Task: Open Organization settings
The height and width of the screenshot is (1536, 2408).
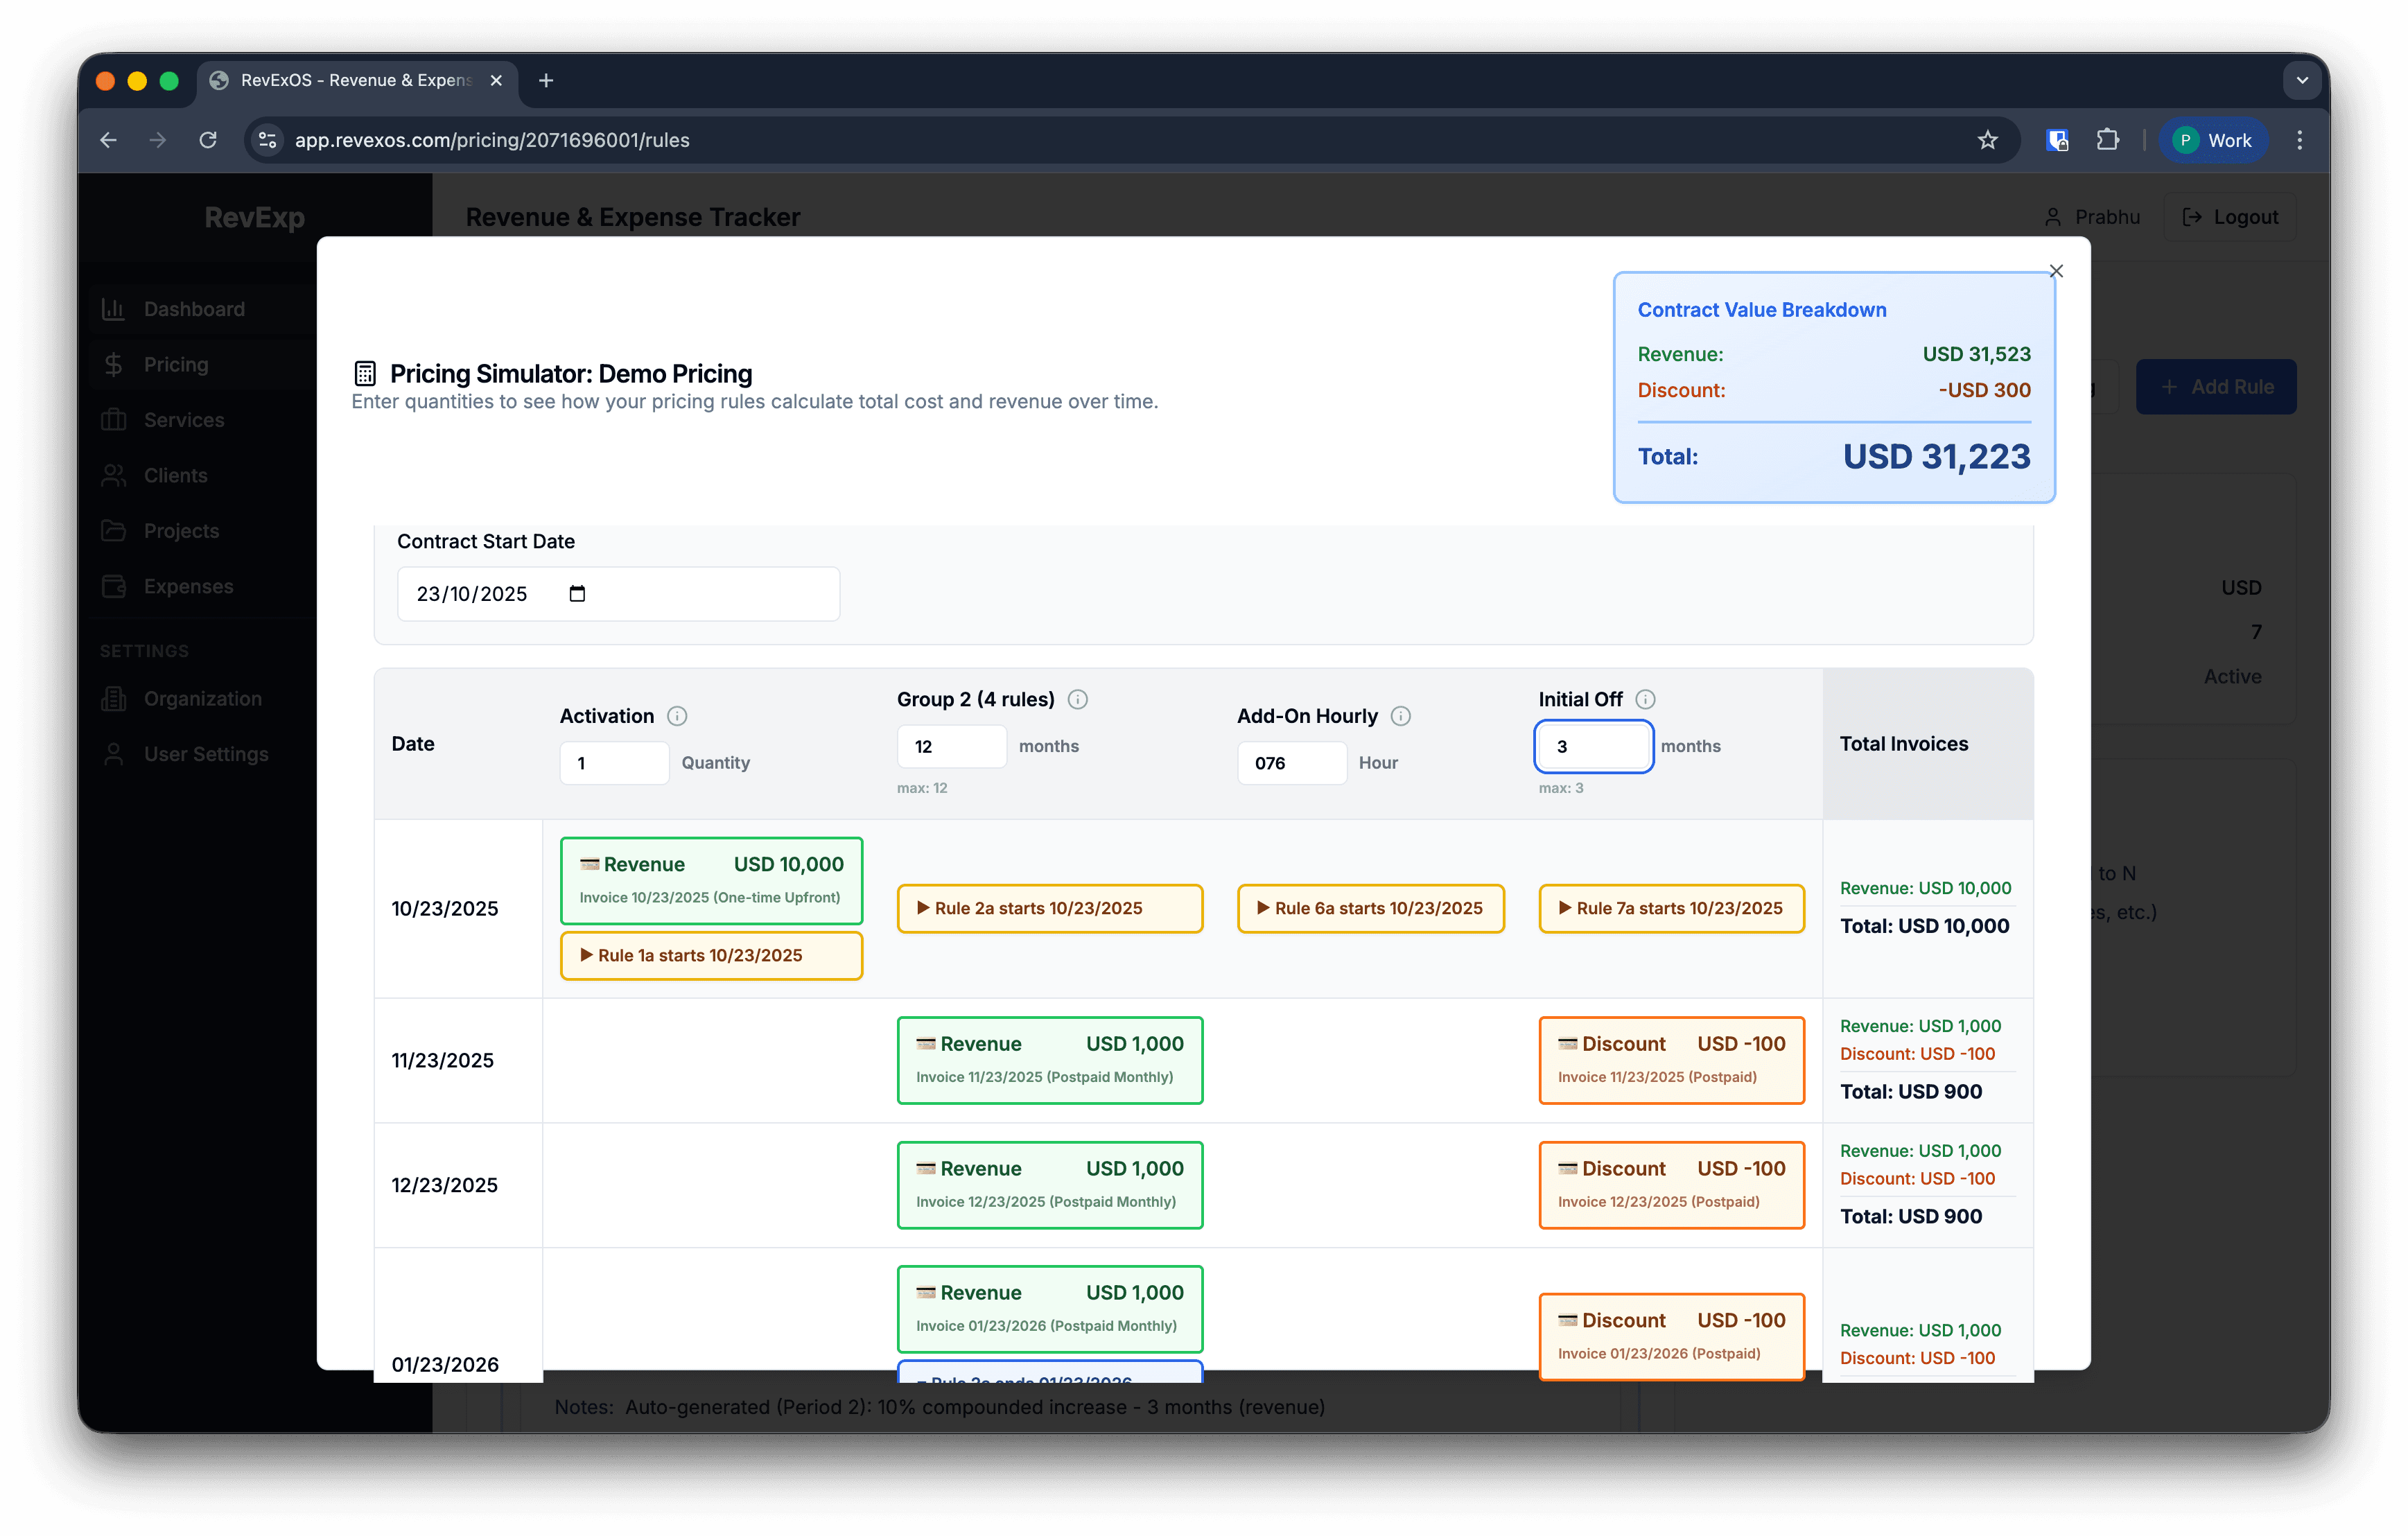Action: [x=202, y=698]
